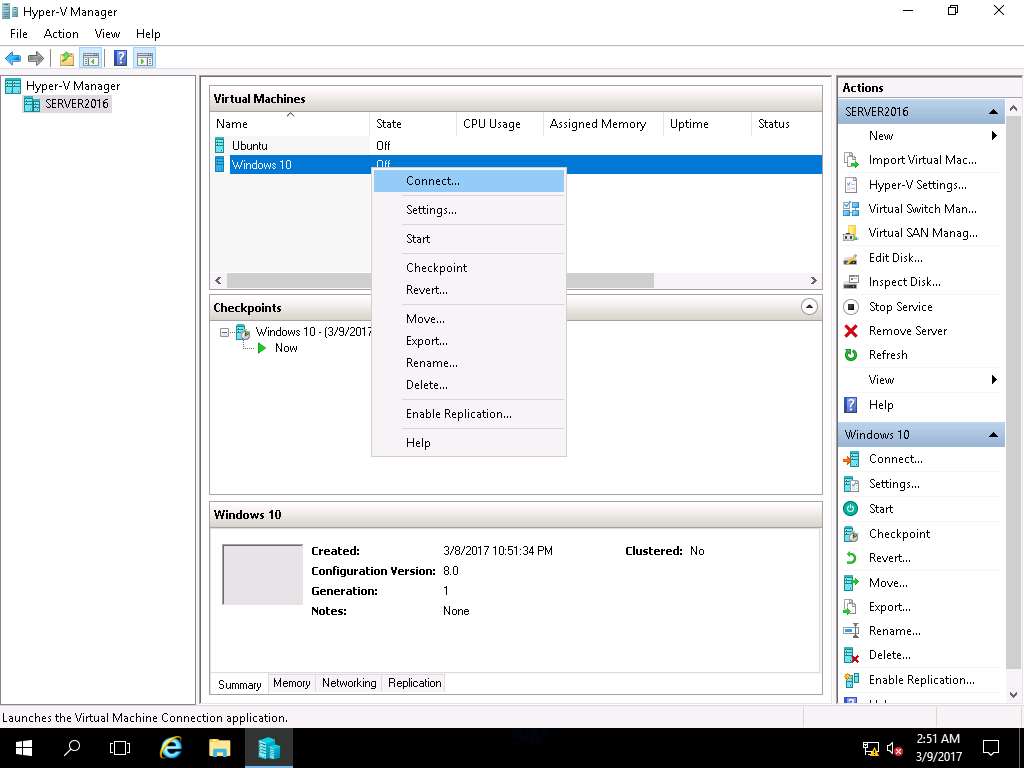Screen dimensions: 1024x768
Task: Choose Settings... from the context menu
Action: point(468,210)
